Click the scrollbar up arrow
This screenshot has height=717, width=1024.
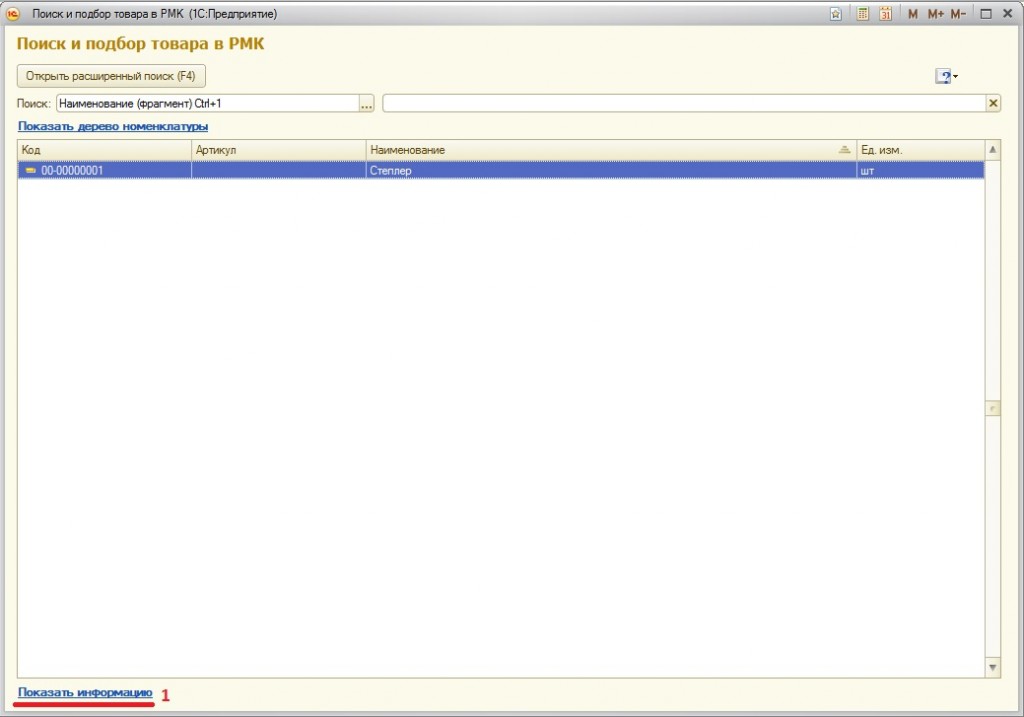(993, 150)
